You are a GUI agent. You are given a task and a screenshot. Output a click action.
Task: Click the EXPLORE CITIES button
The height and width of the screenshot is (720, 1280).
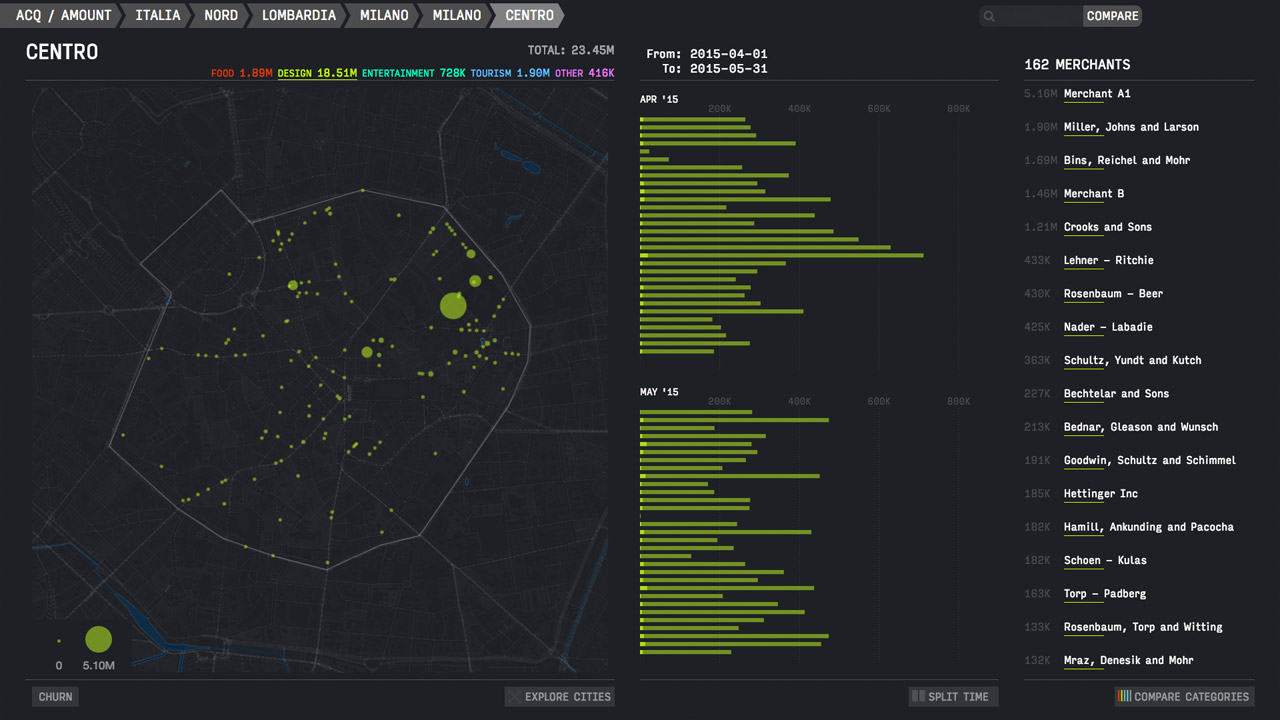[x=559, y=697]
